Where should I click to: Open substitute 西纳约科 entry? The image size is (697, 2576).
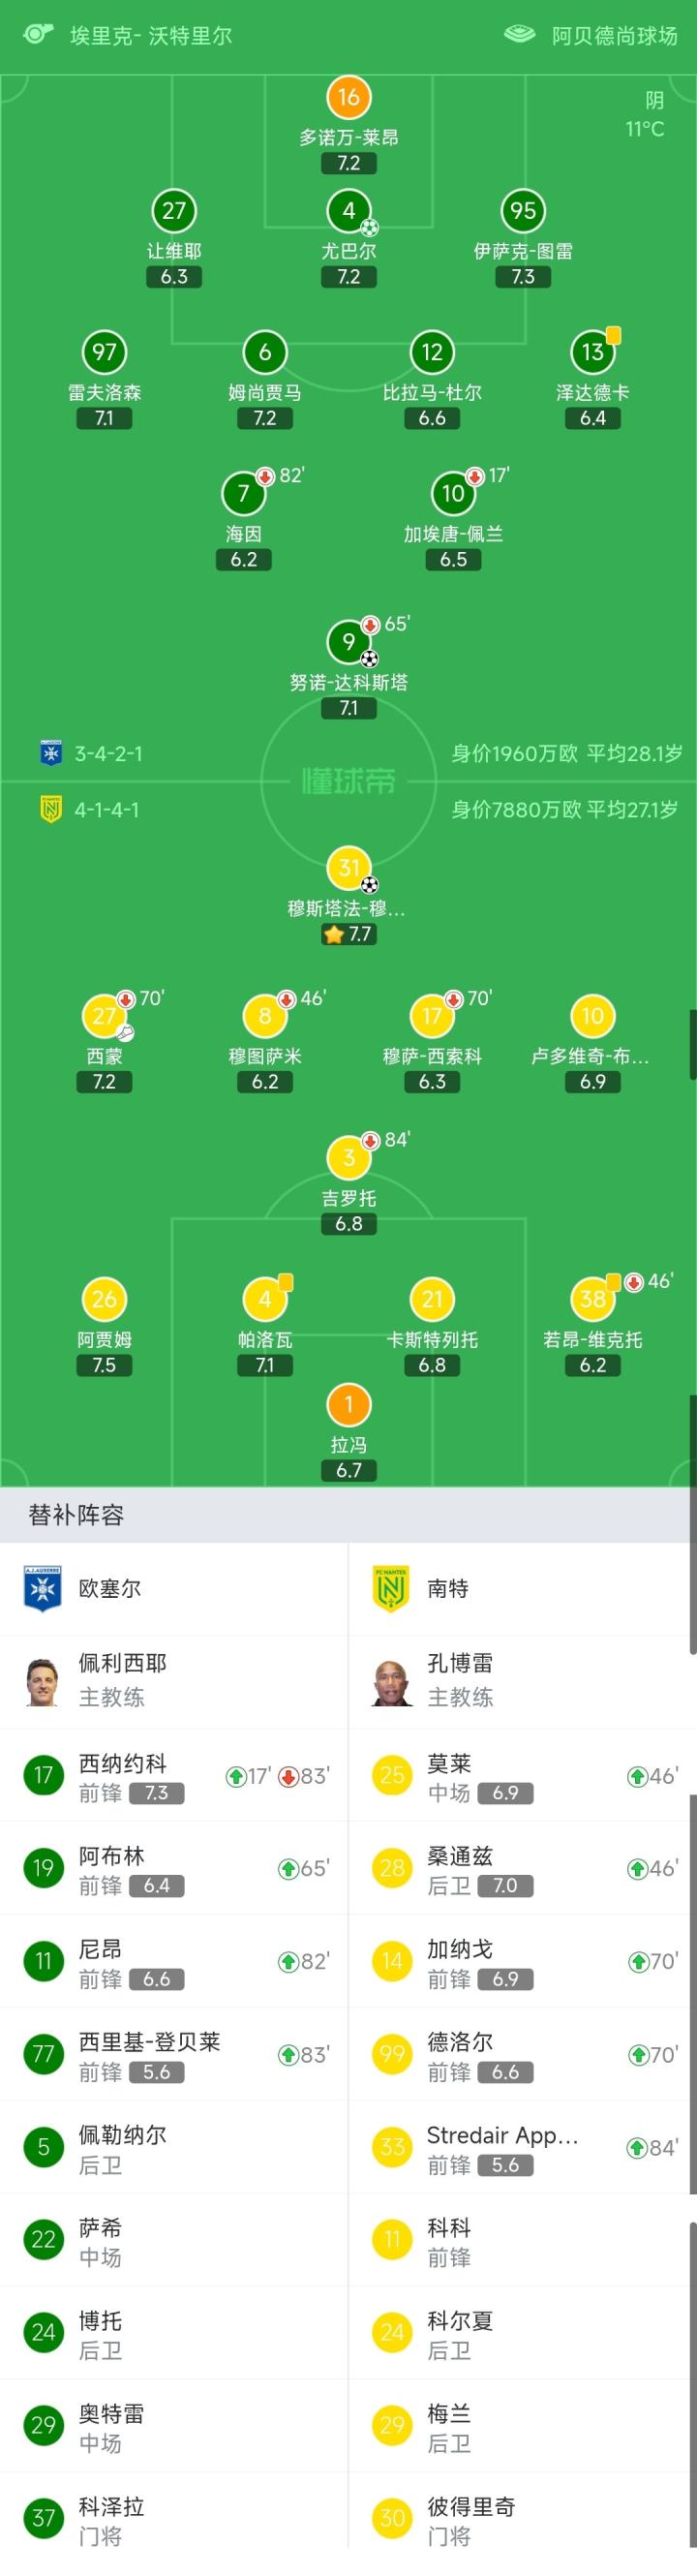pyautogui.click(x=122, y=1775)
